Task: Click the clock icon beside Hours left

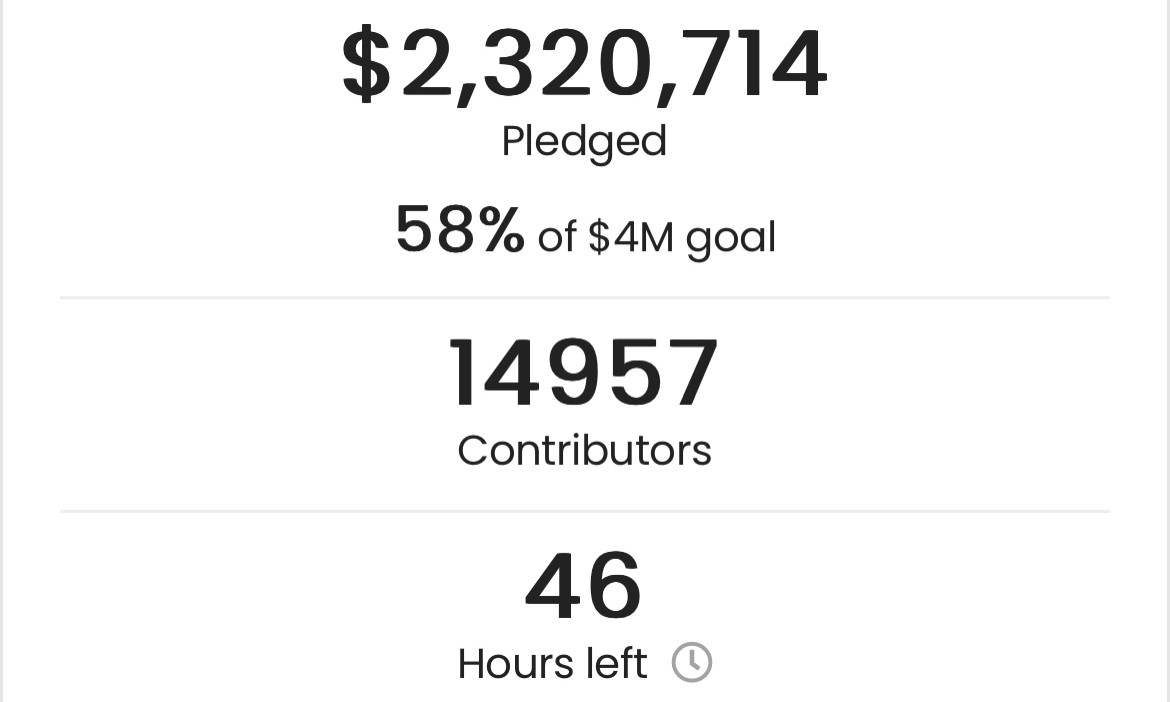Action: click(691, 662)
